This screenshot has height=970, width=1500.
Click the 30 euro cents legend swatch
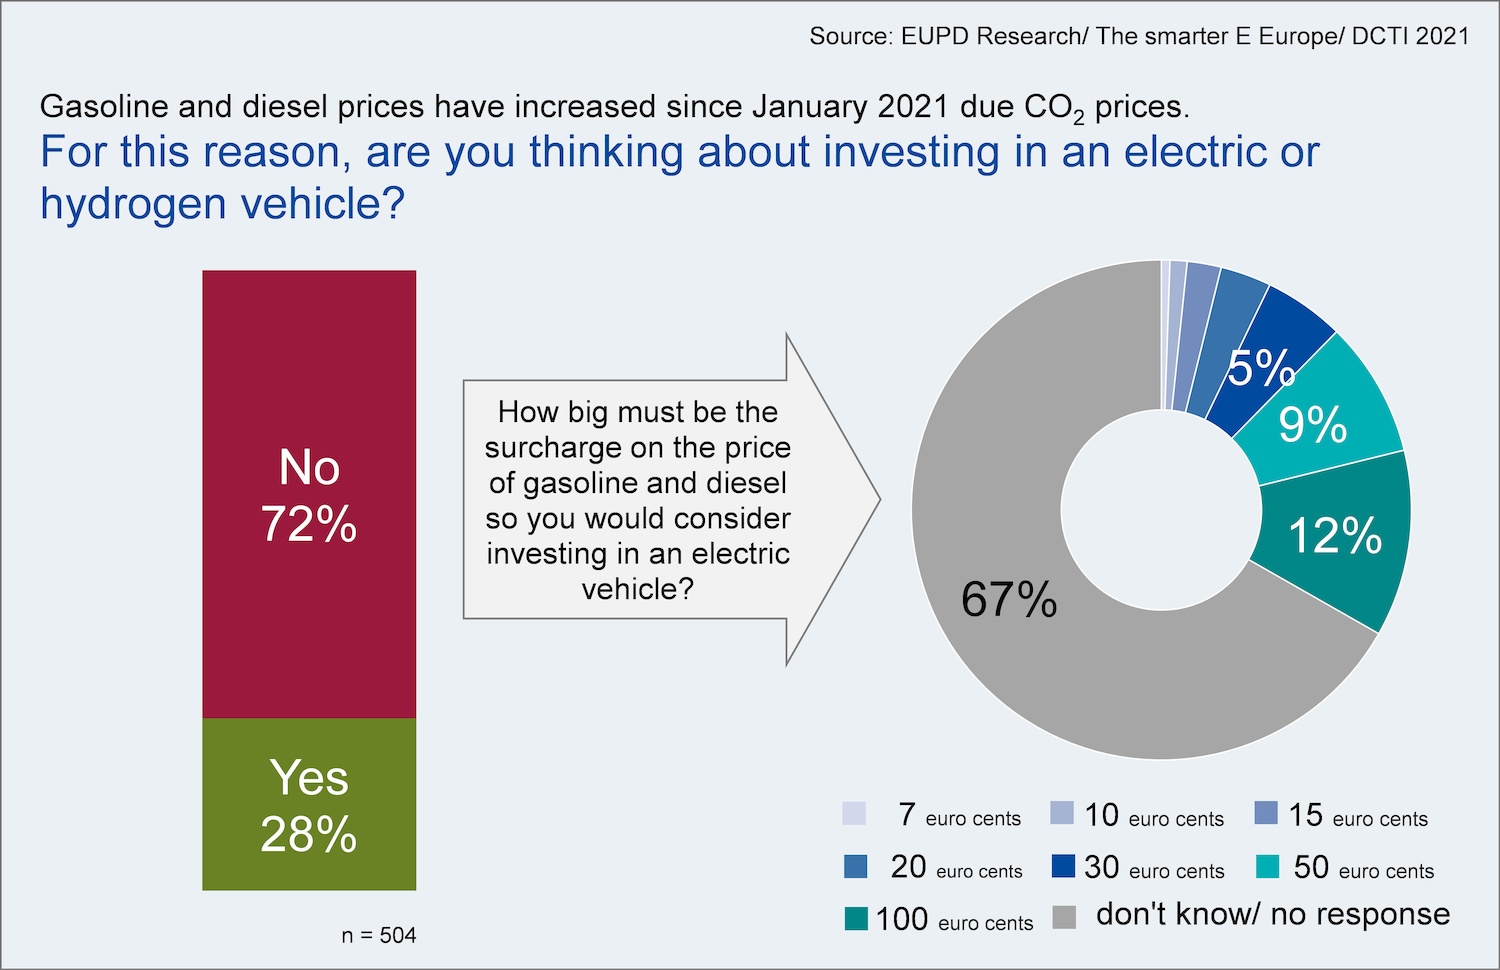(1063, 866)
